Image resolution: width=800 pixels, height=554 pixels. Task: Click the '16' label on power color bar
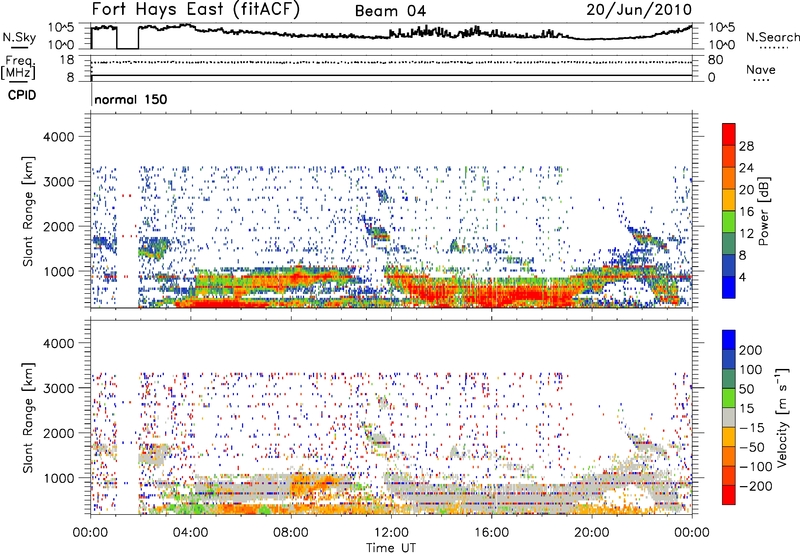click(746, 212)
